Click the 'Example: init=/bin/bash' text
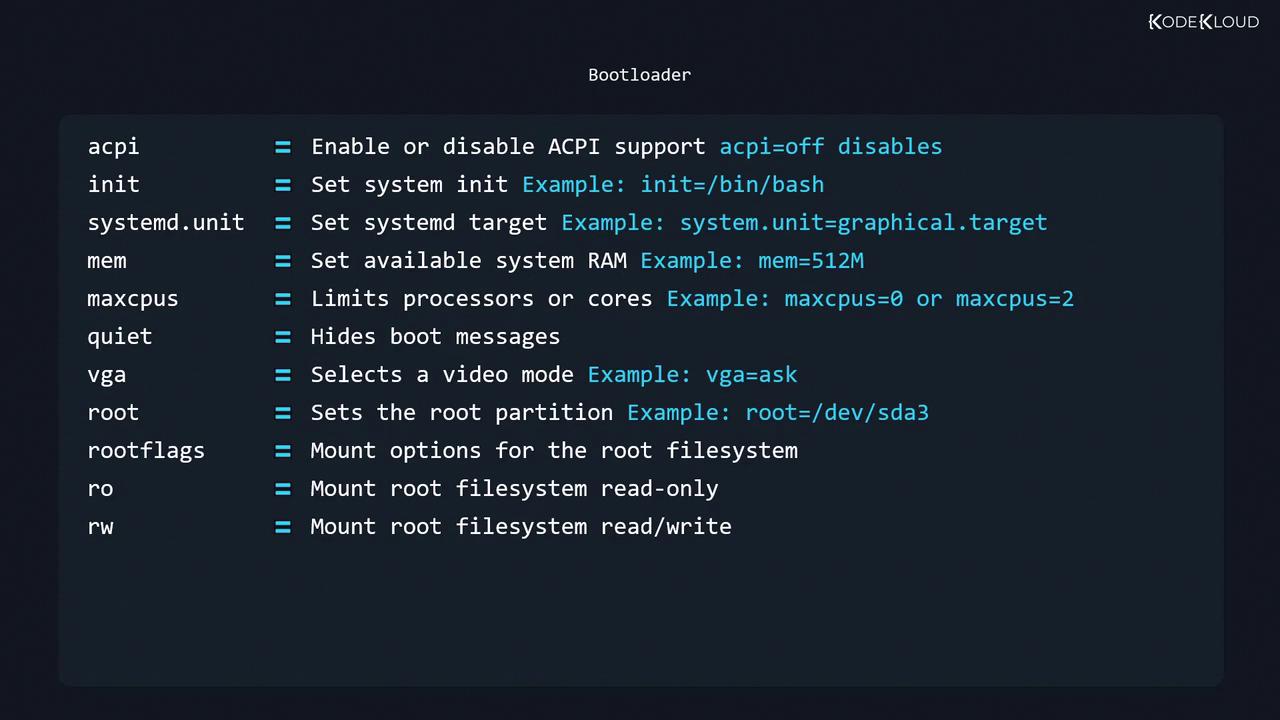1280x720 pixels. click(673, 185)
